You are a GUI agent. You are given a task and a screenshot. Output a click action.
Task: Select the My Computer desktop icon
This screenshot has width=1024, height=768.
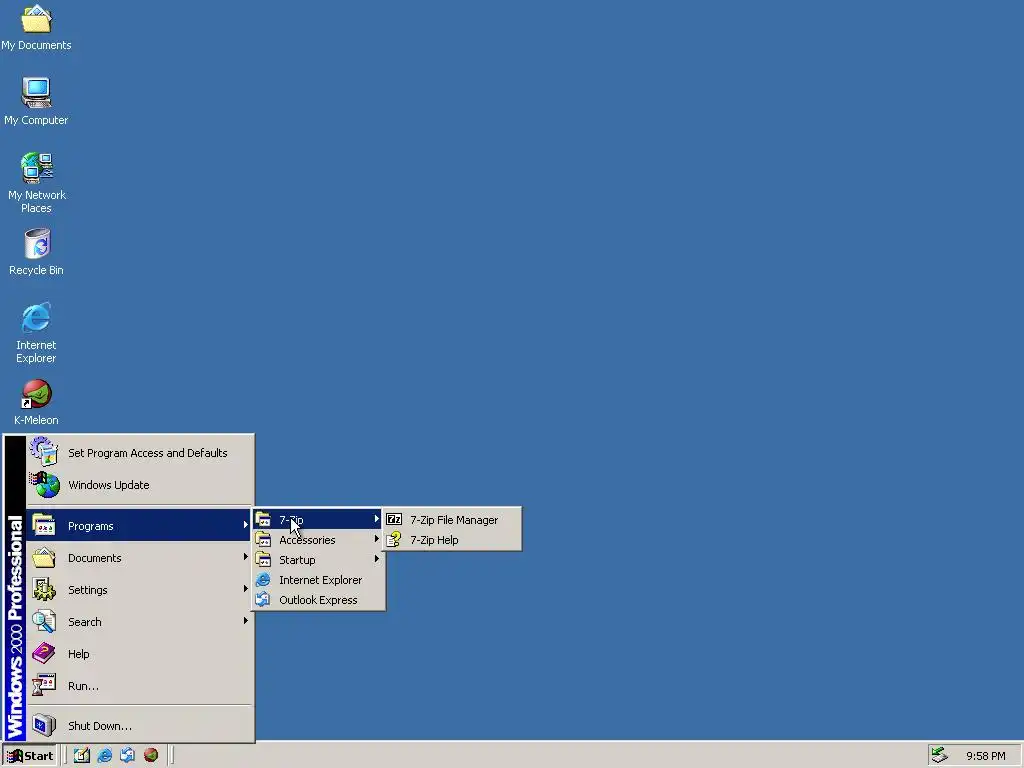(36, 102)
